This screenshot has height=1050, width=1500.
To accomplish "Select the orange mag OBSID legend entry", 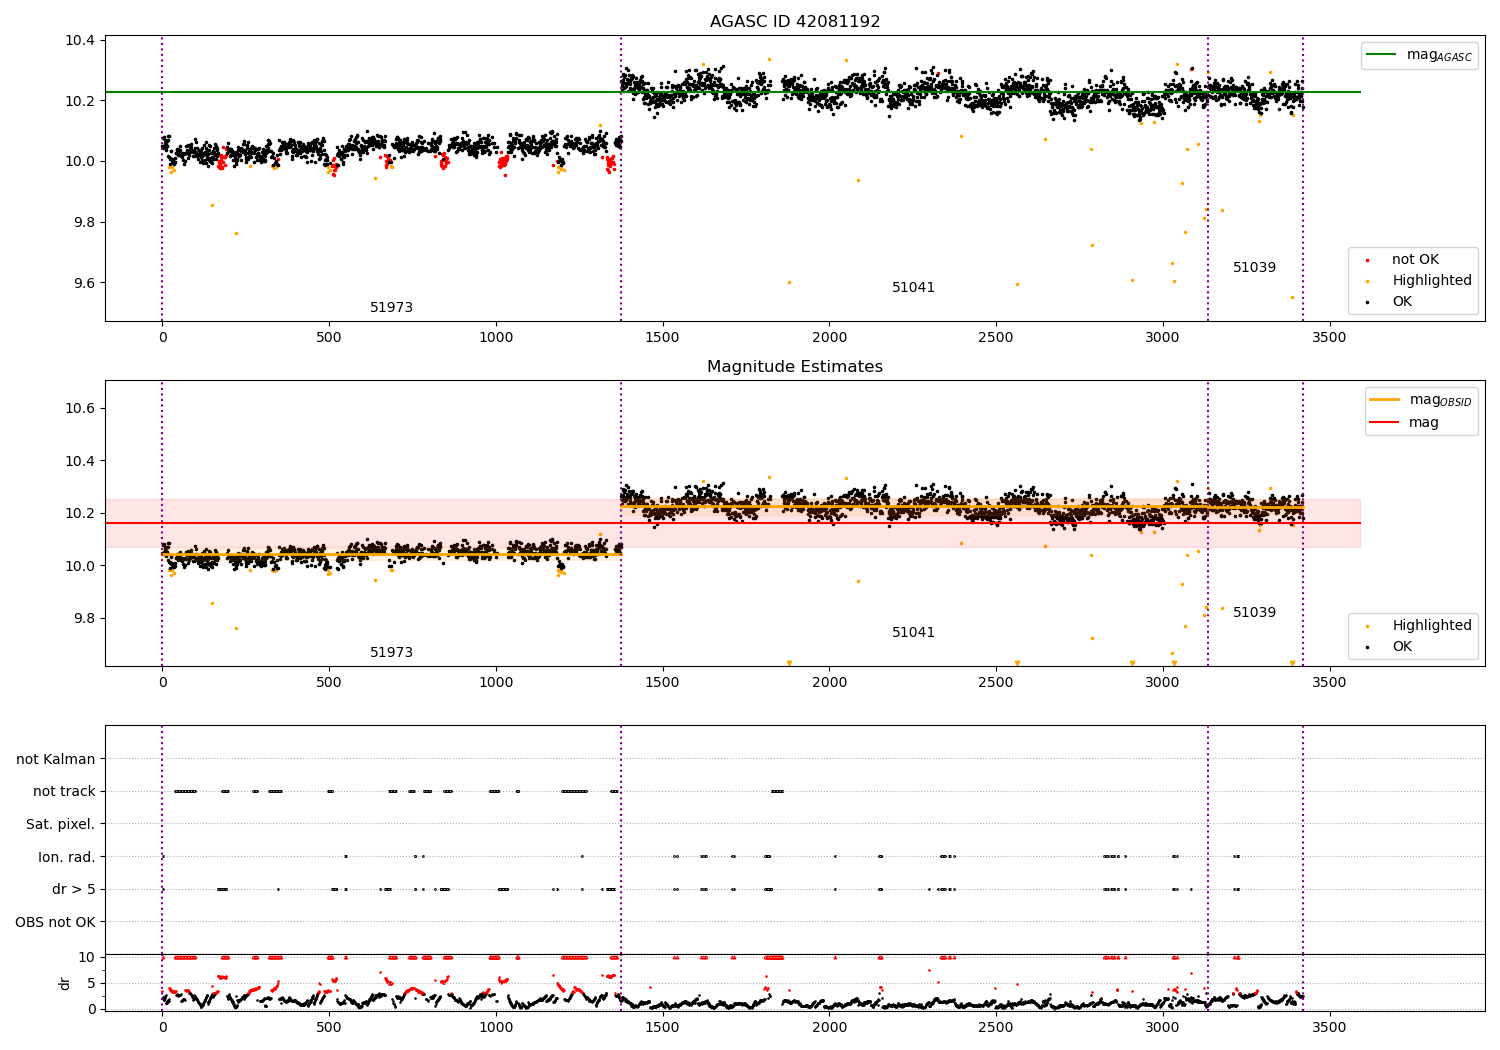I will point(1421,400).
